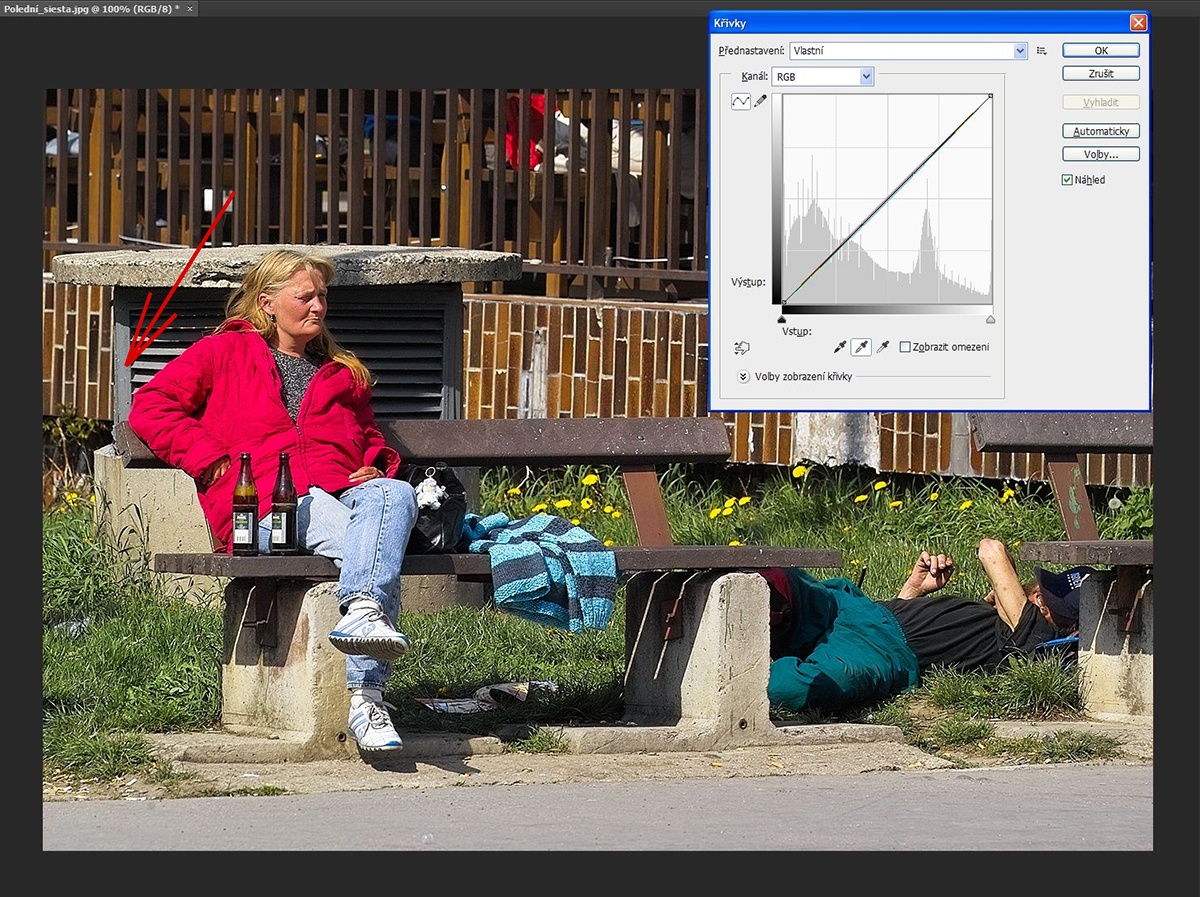Confirm curves with the OK button
The width and height of the screenshot is (1200, 897).
point(1101,50)
